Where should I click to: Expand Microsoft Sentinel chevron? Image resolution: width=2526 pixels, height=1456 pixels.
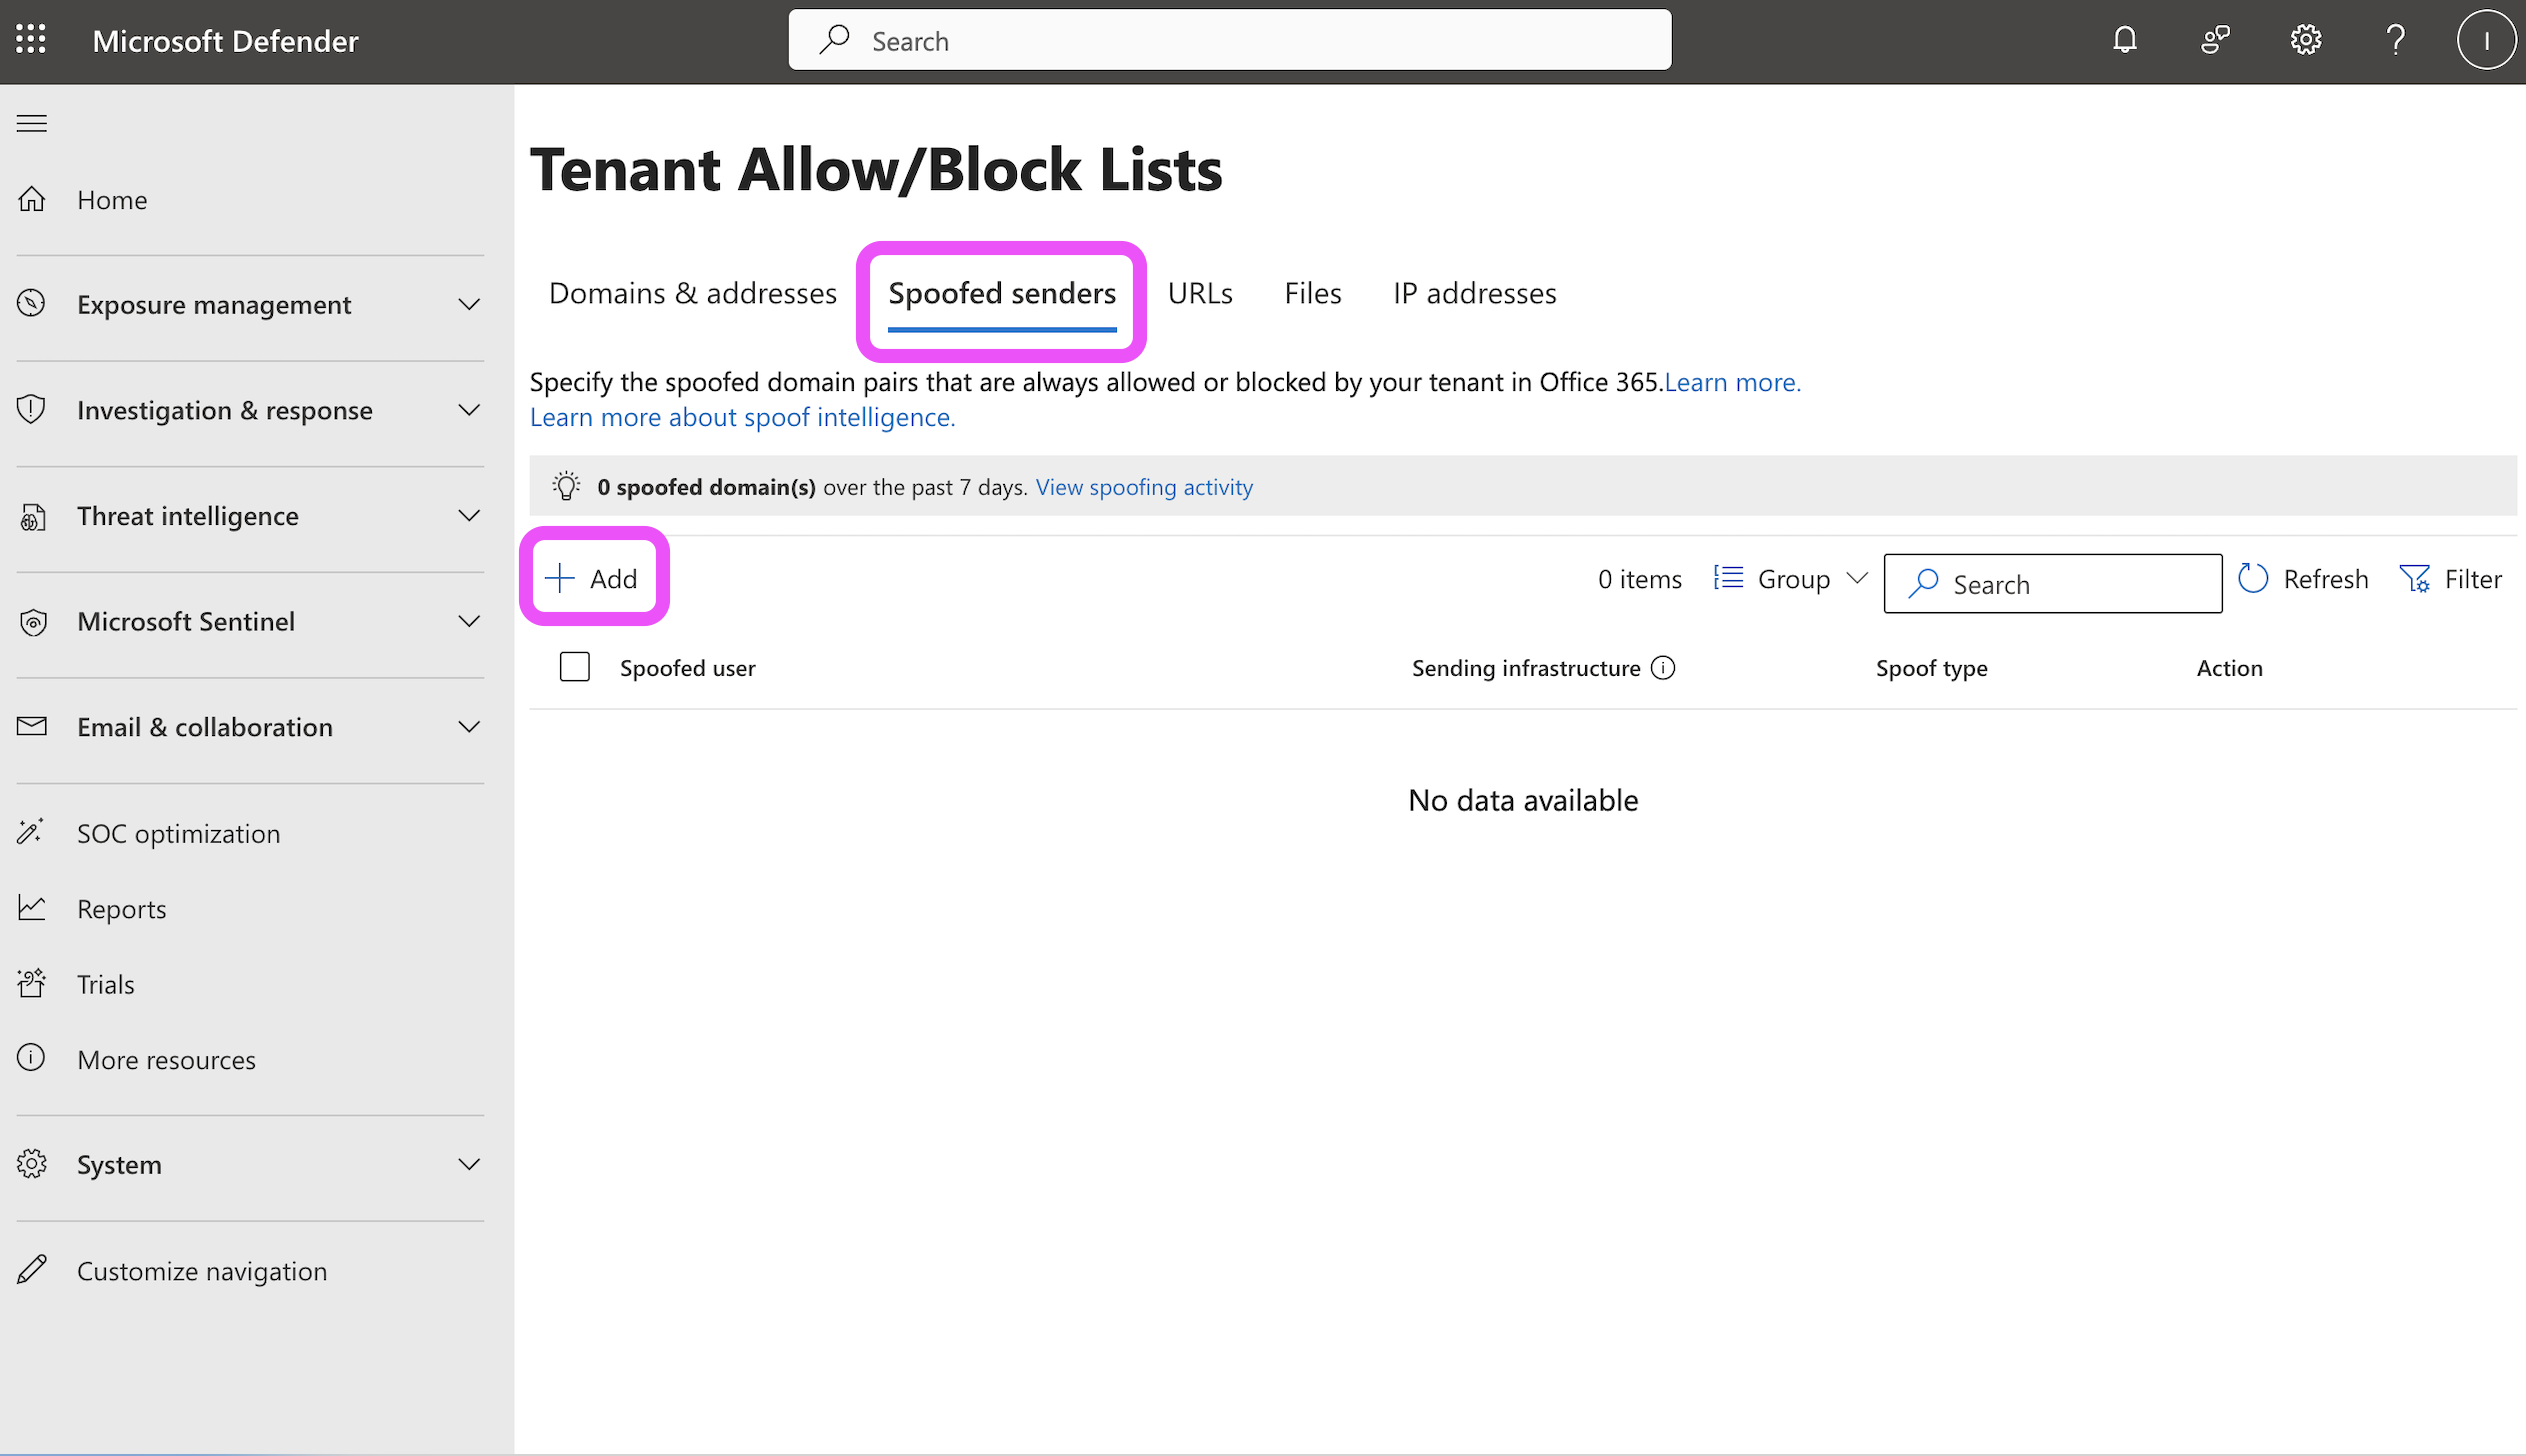469,622
